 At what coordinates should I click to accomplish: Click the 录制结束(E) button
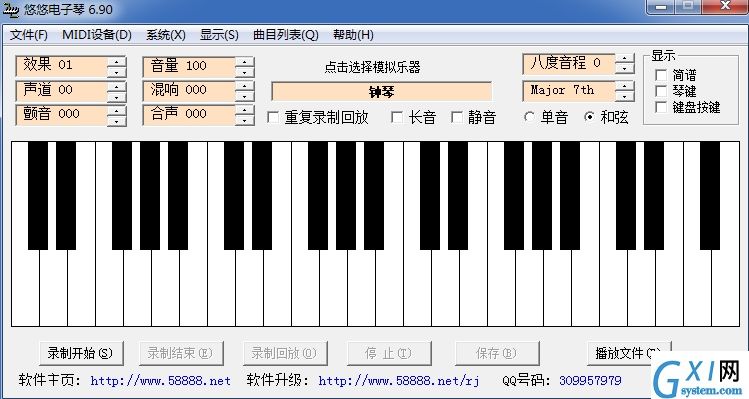pos(181,354)
